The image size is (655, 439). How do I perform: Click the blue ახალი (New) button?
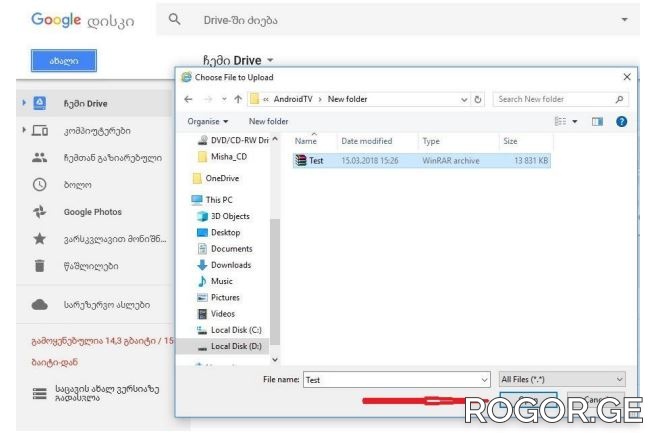coord(63,61)
